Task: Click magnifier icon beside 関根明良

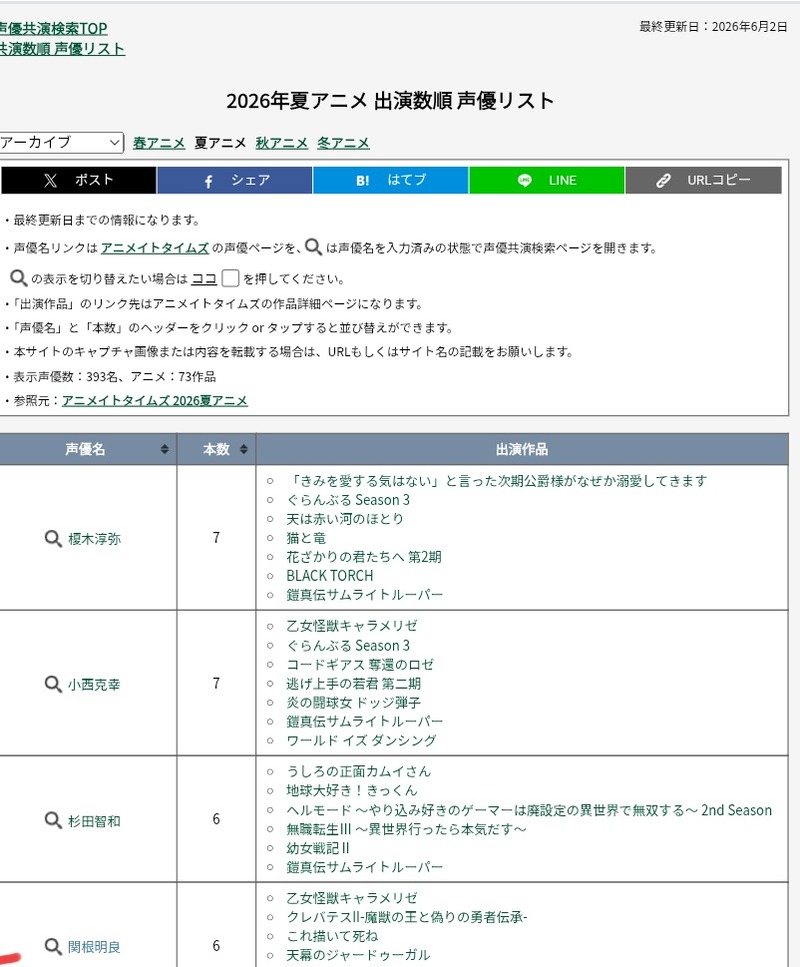Action: (x=53, y=946)
